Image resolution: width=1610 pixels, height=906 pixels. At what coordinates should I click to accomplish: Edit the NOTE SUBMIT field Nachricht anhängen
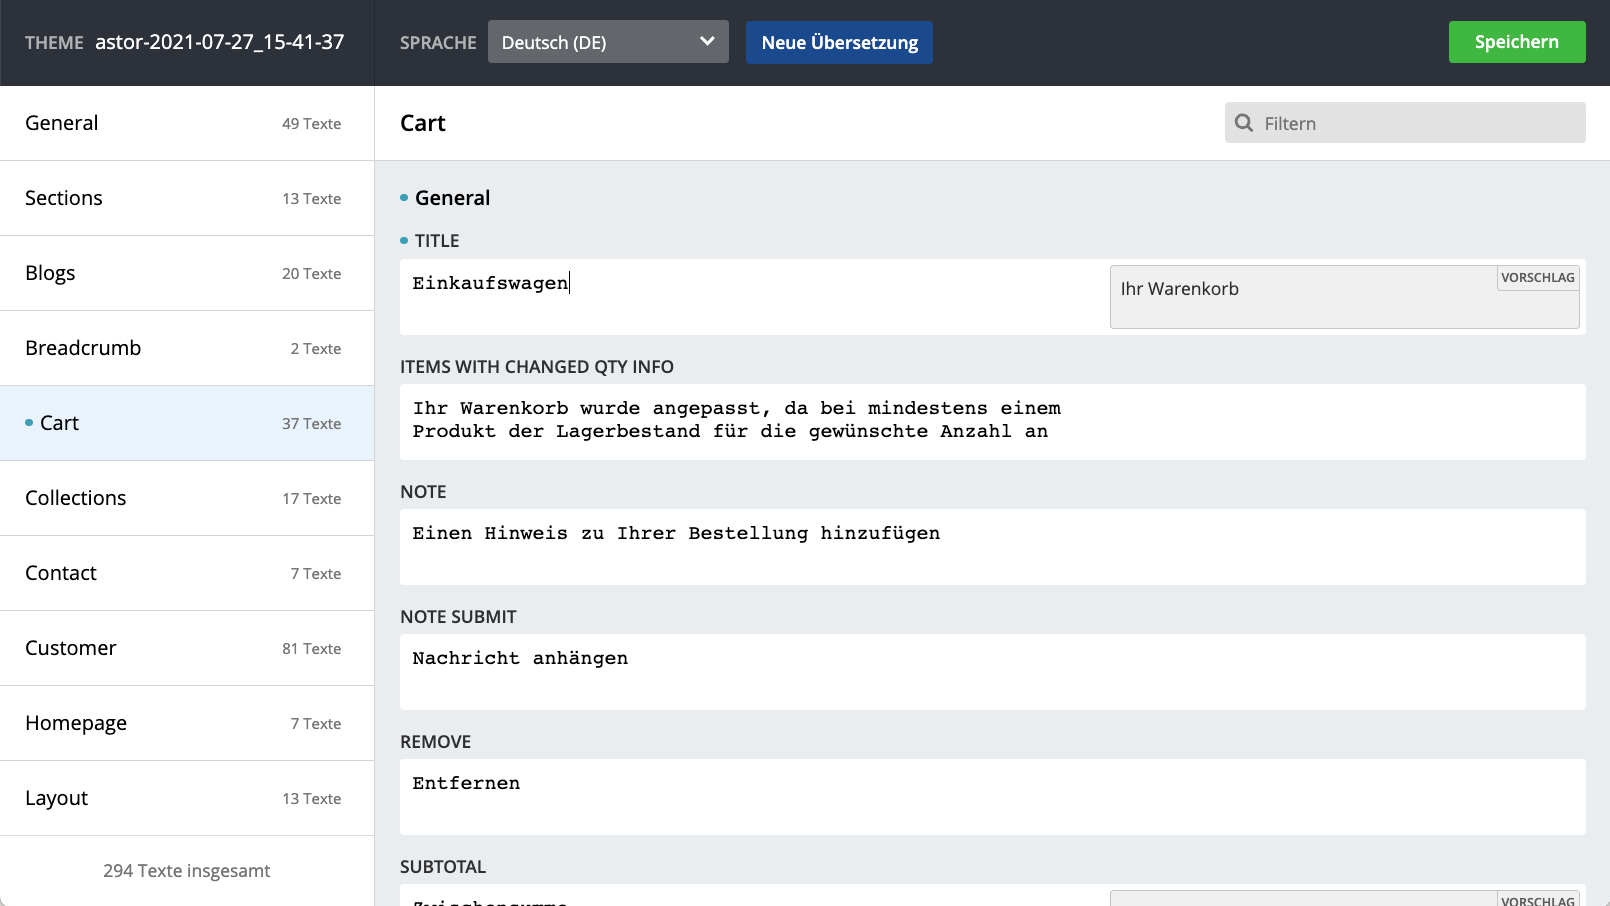[993, 672]
